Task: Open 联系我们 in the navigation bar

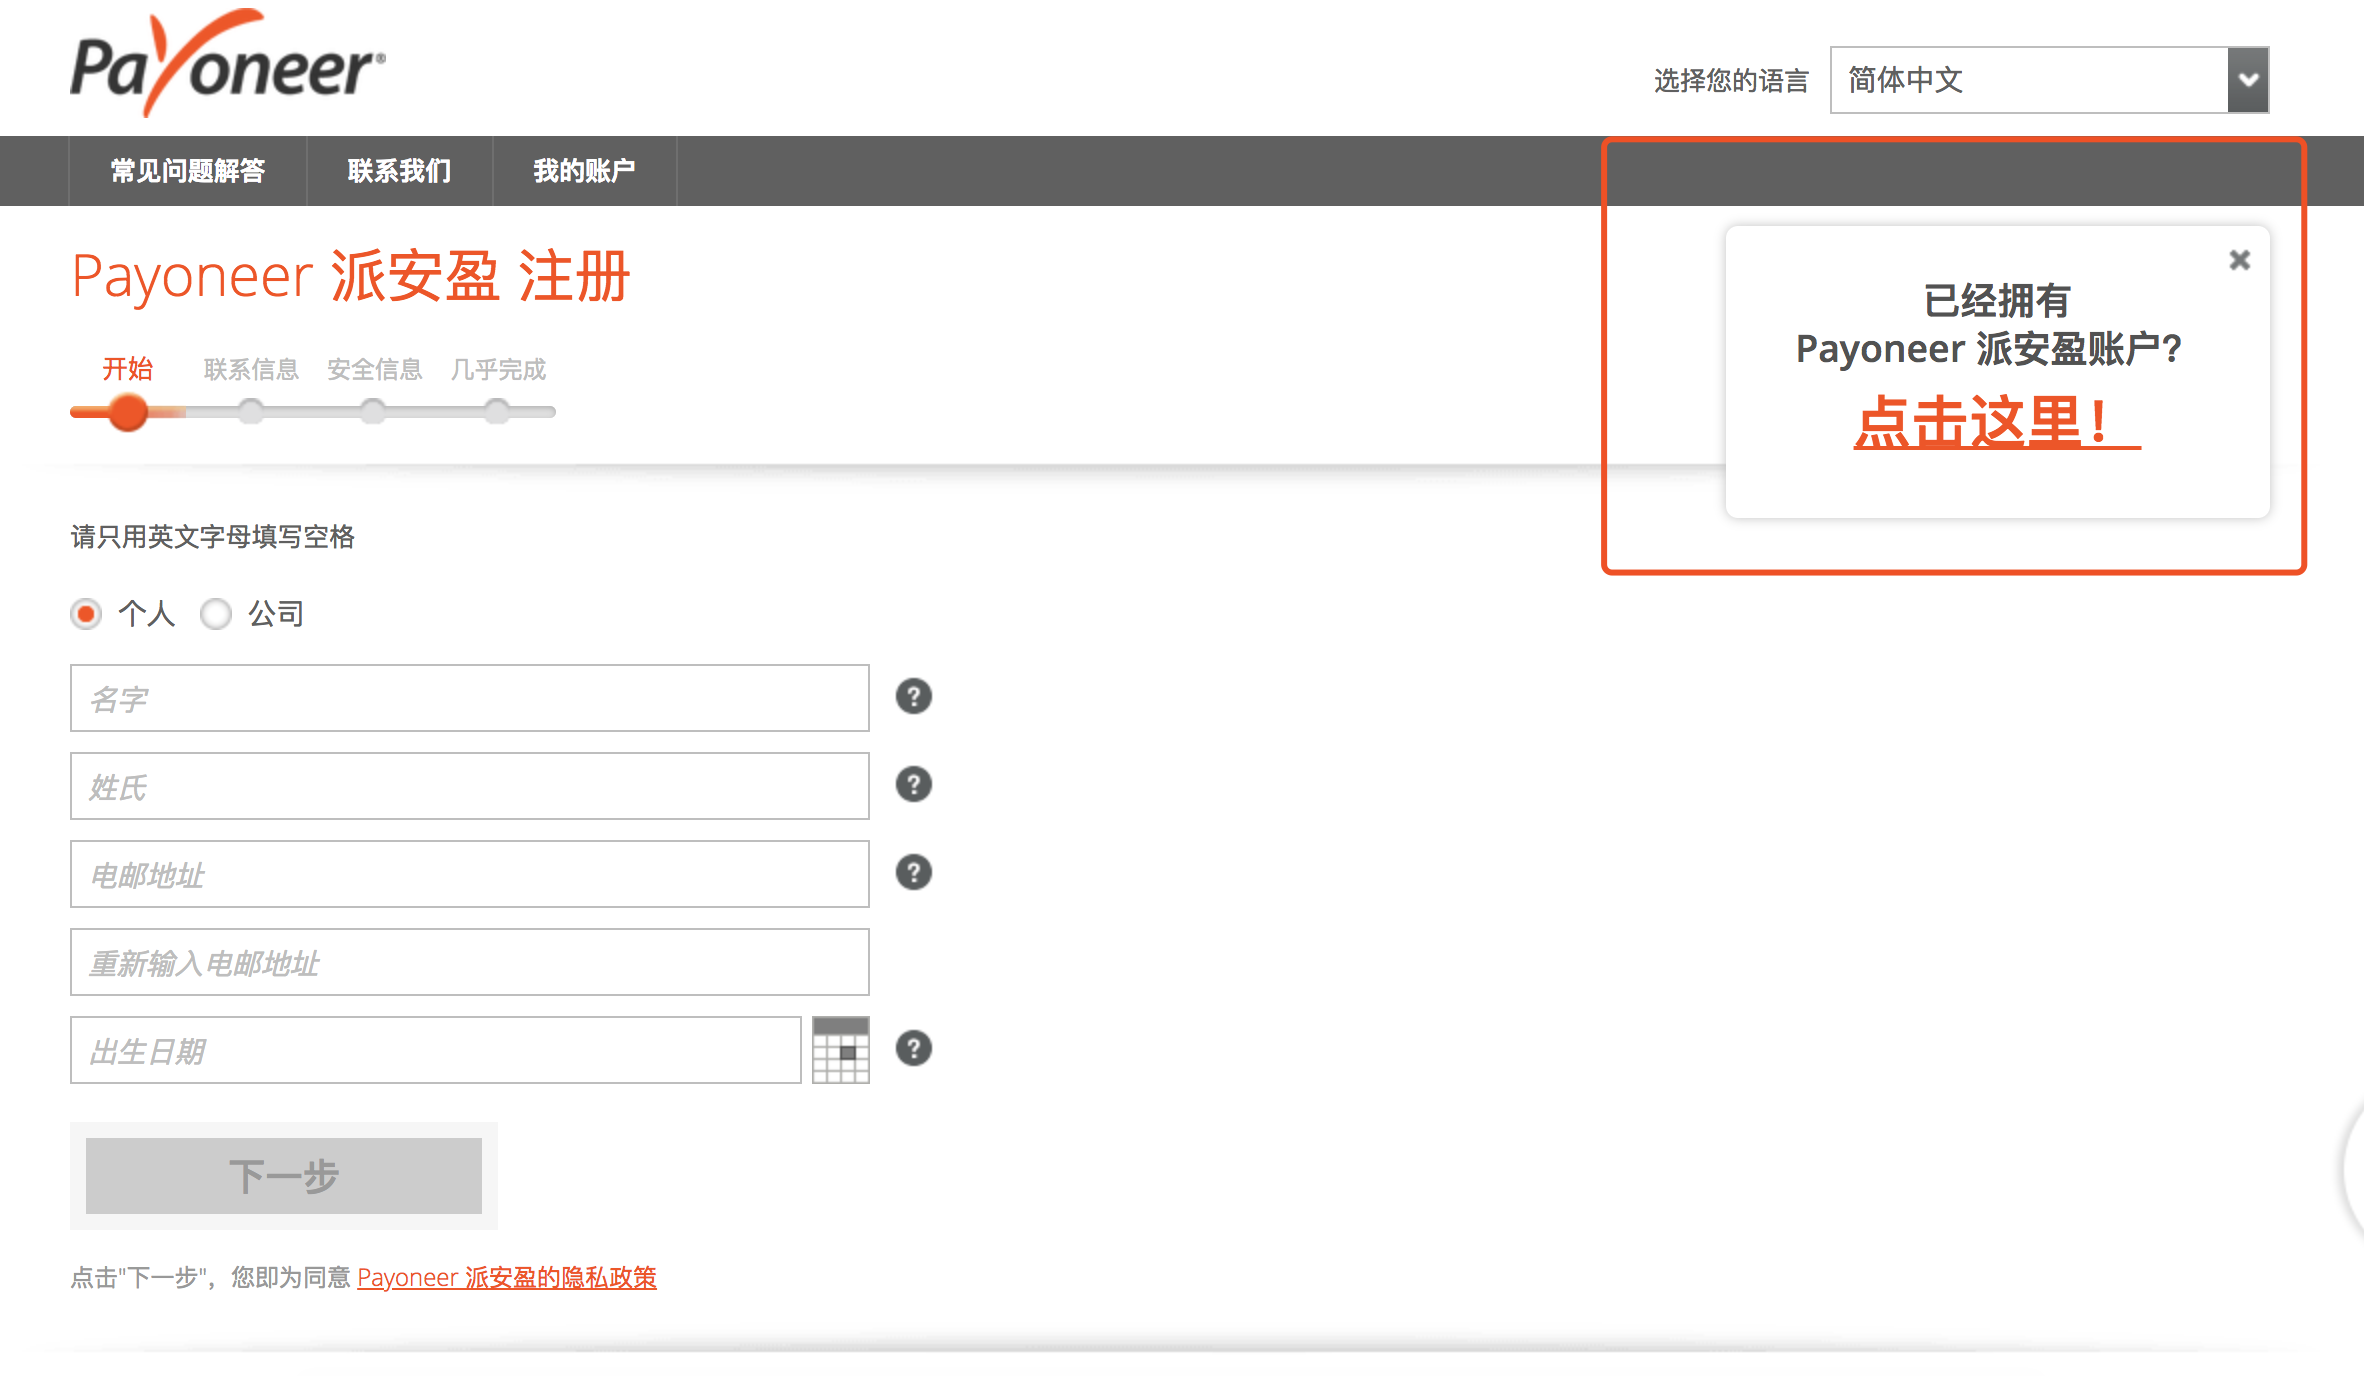Action: point(399,171)
